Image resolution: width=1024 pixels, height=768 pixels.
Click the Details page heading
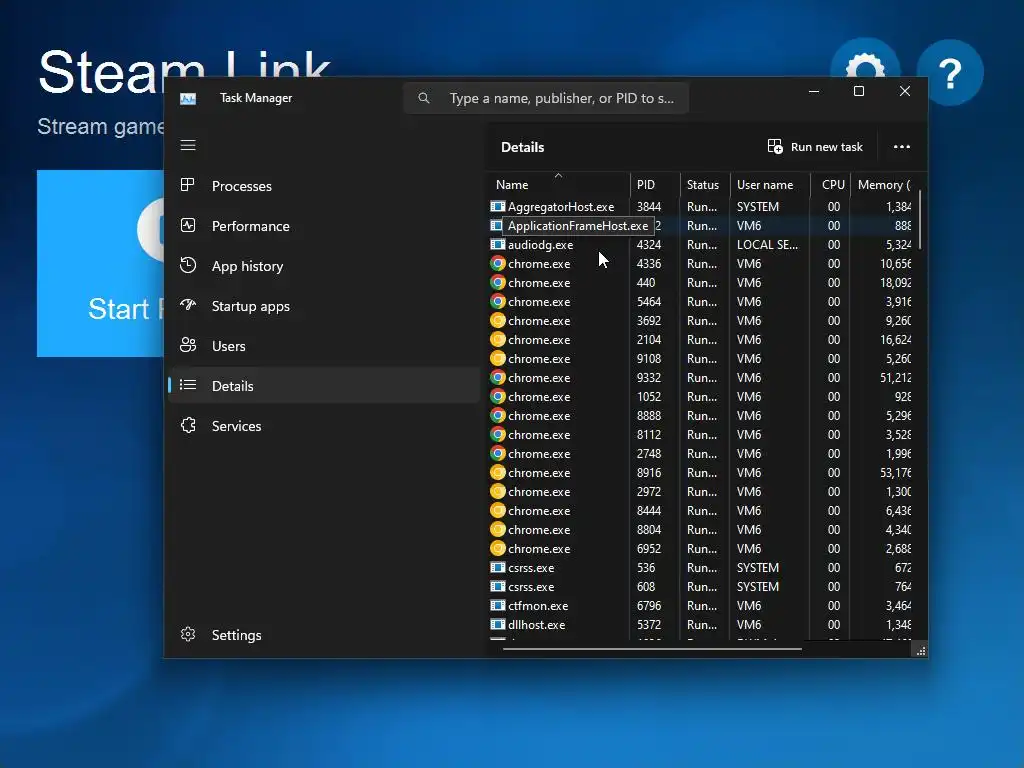522,147
